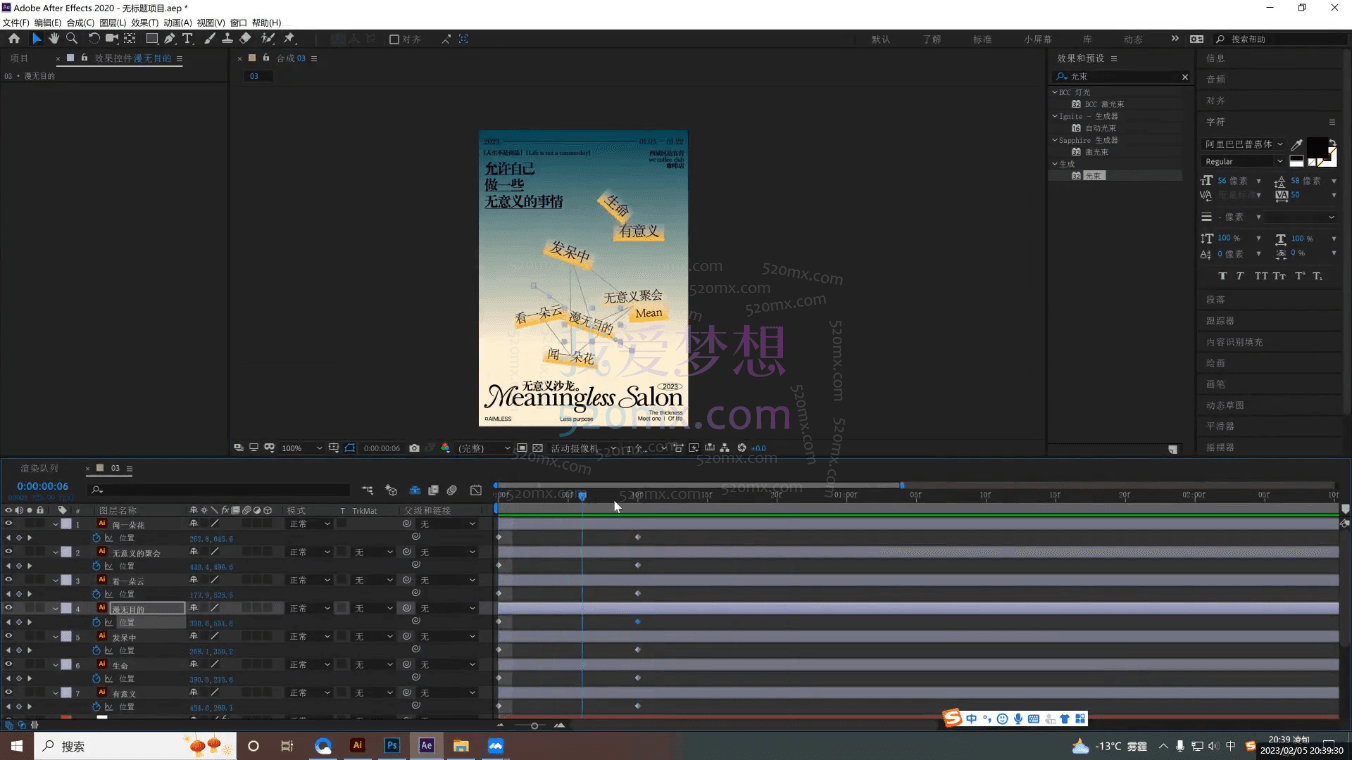Clear the effects search field with X
1352x760 pixels.
click(1185, 77)
